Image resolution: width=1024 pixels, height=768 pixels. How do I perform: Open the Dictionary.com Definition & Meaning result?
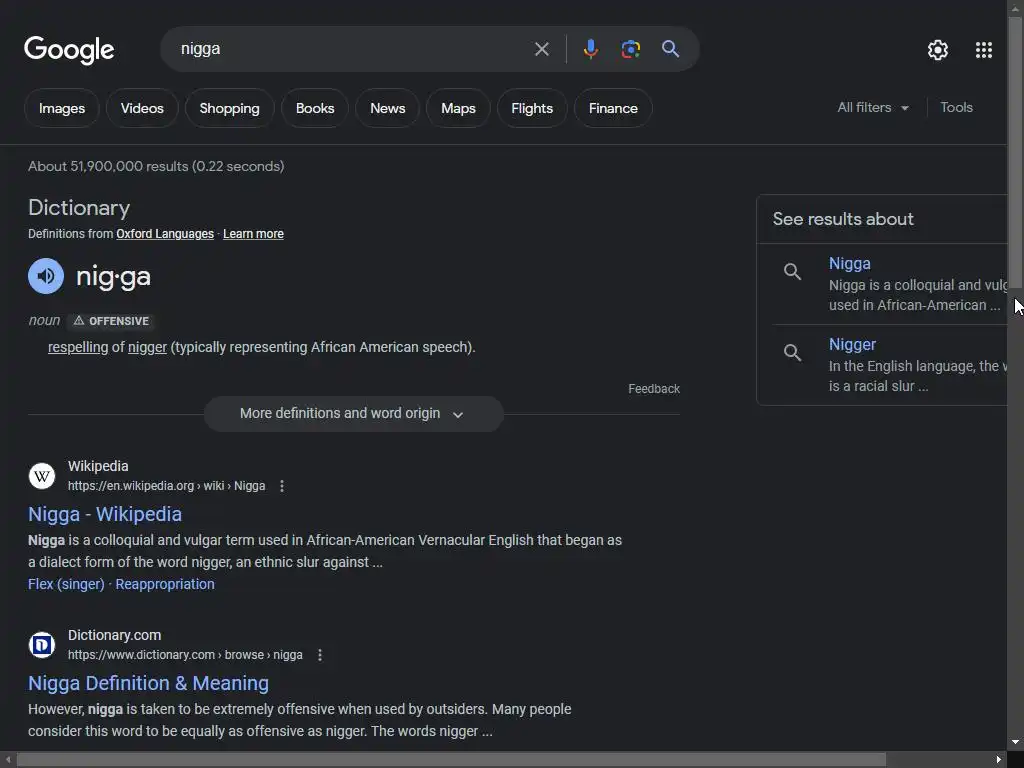pyautogui.click(x=148, y=683)
